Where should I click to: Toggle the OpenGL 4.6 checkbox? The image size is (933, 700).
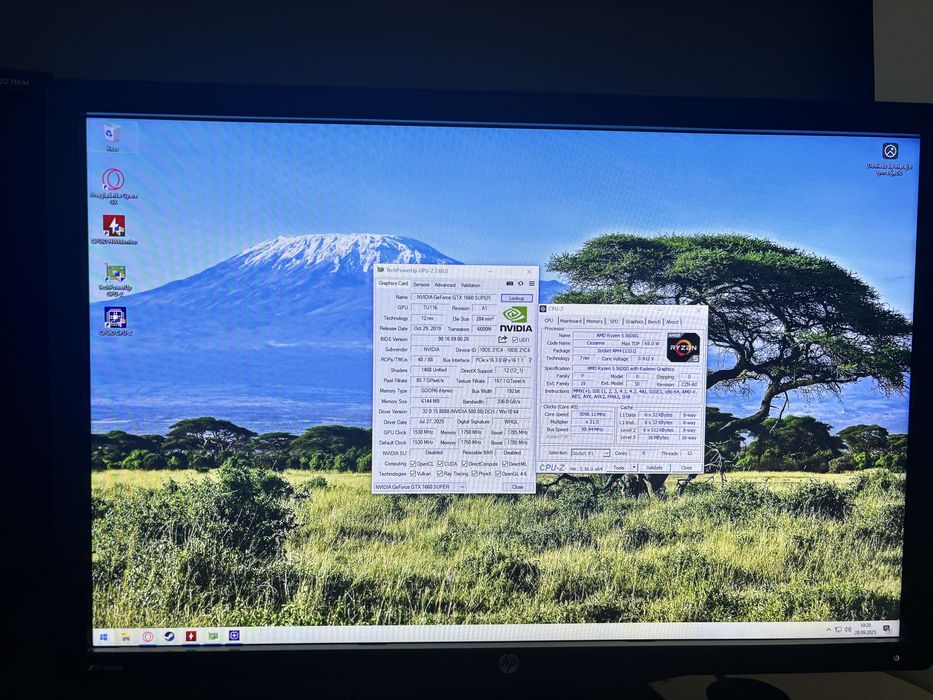tap(498, 474)
